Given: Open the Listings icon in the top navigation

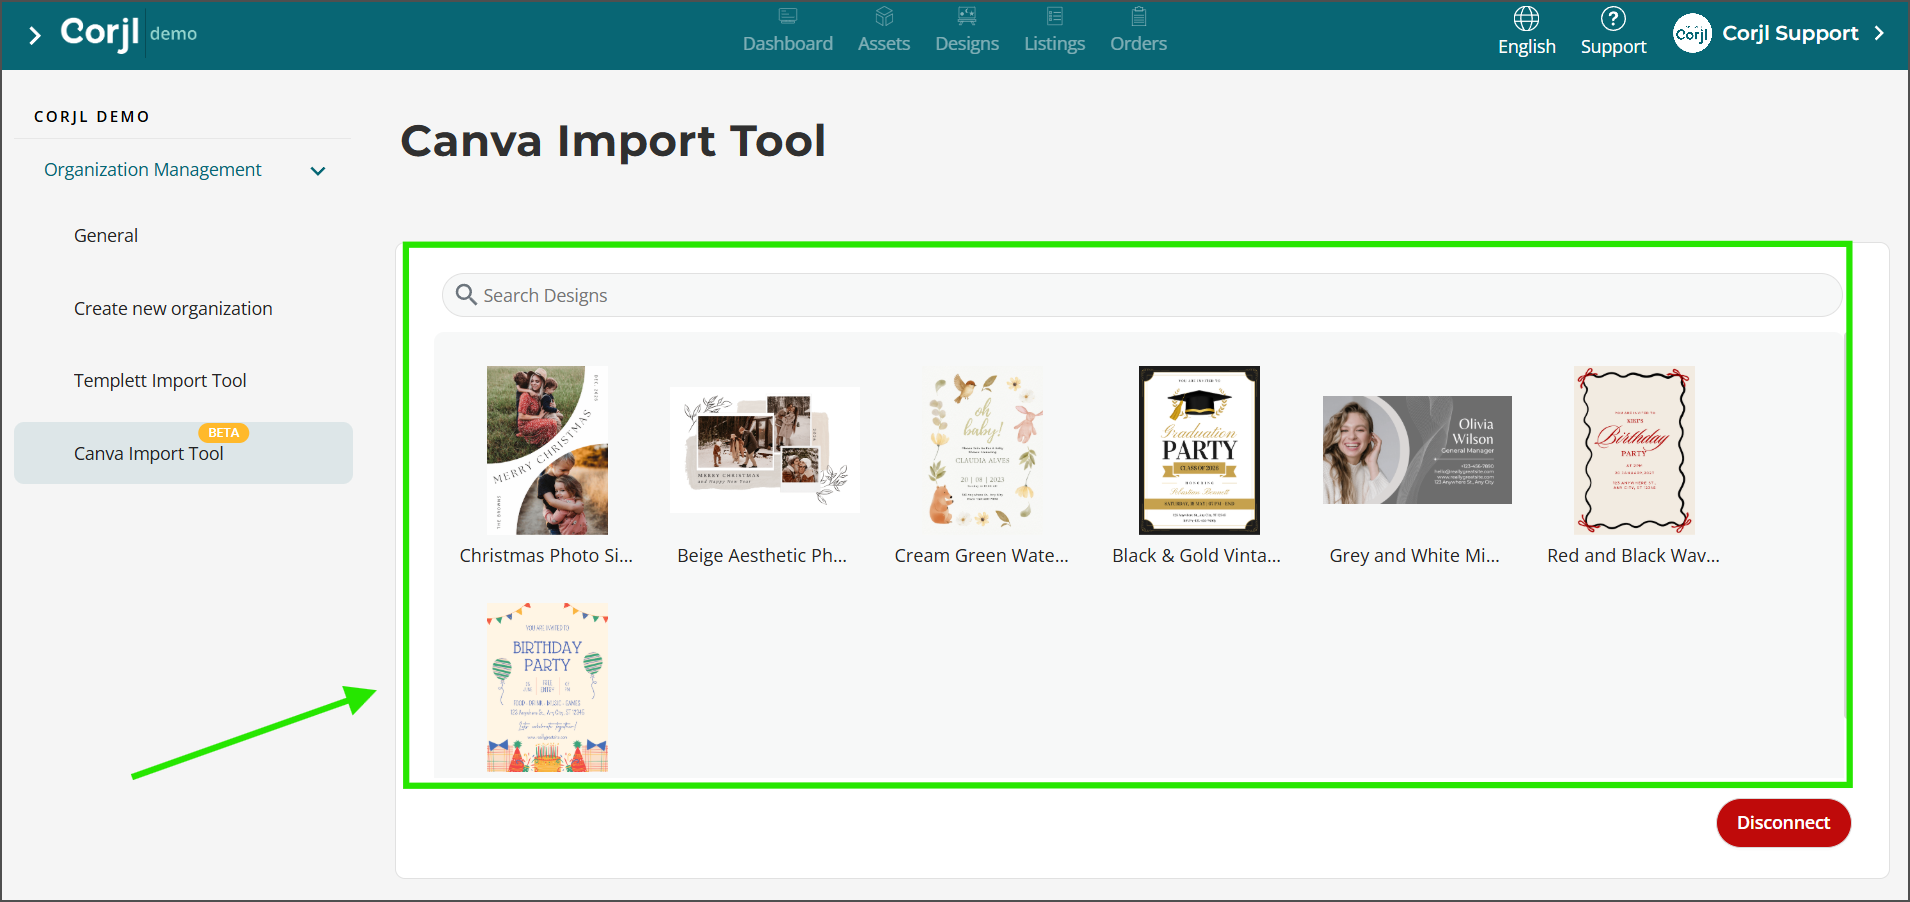Looking at the screenshot, I should pyautogui.click(x=1054, y=16).
